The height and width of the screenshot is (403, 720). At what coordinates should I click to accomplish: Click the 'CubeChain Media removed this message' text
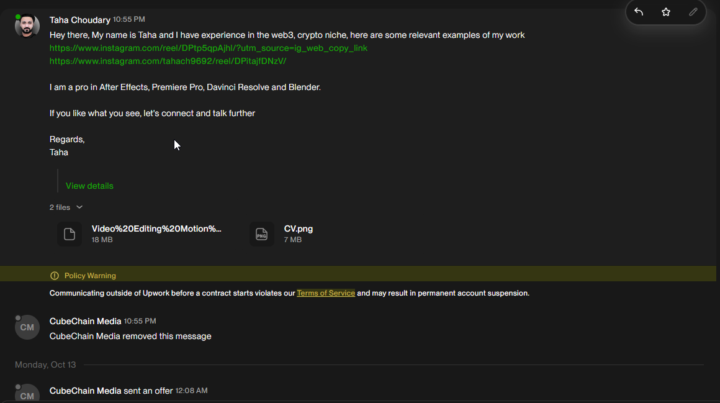(x=130, y=336)
